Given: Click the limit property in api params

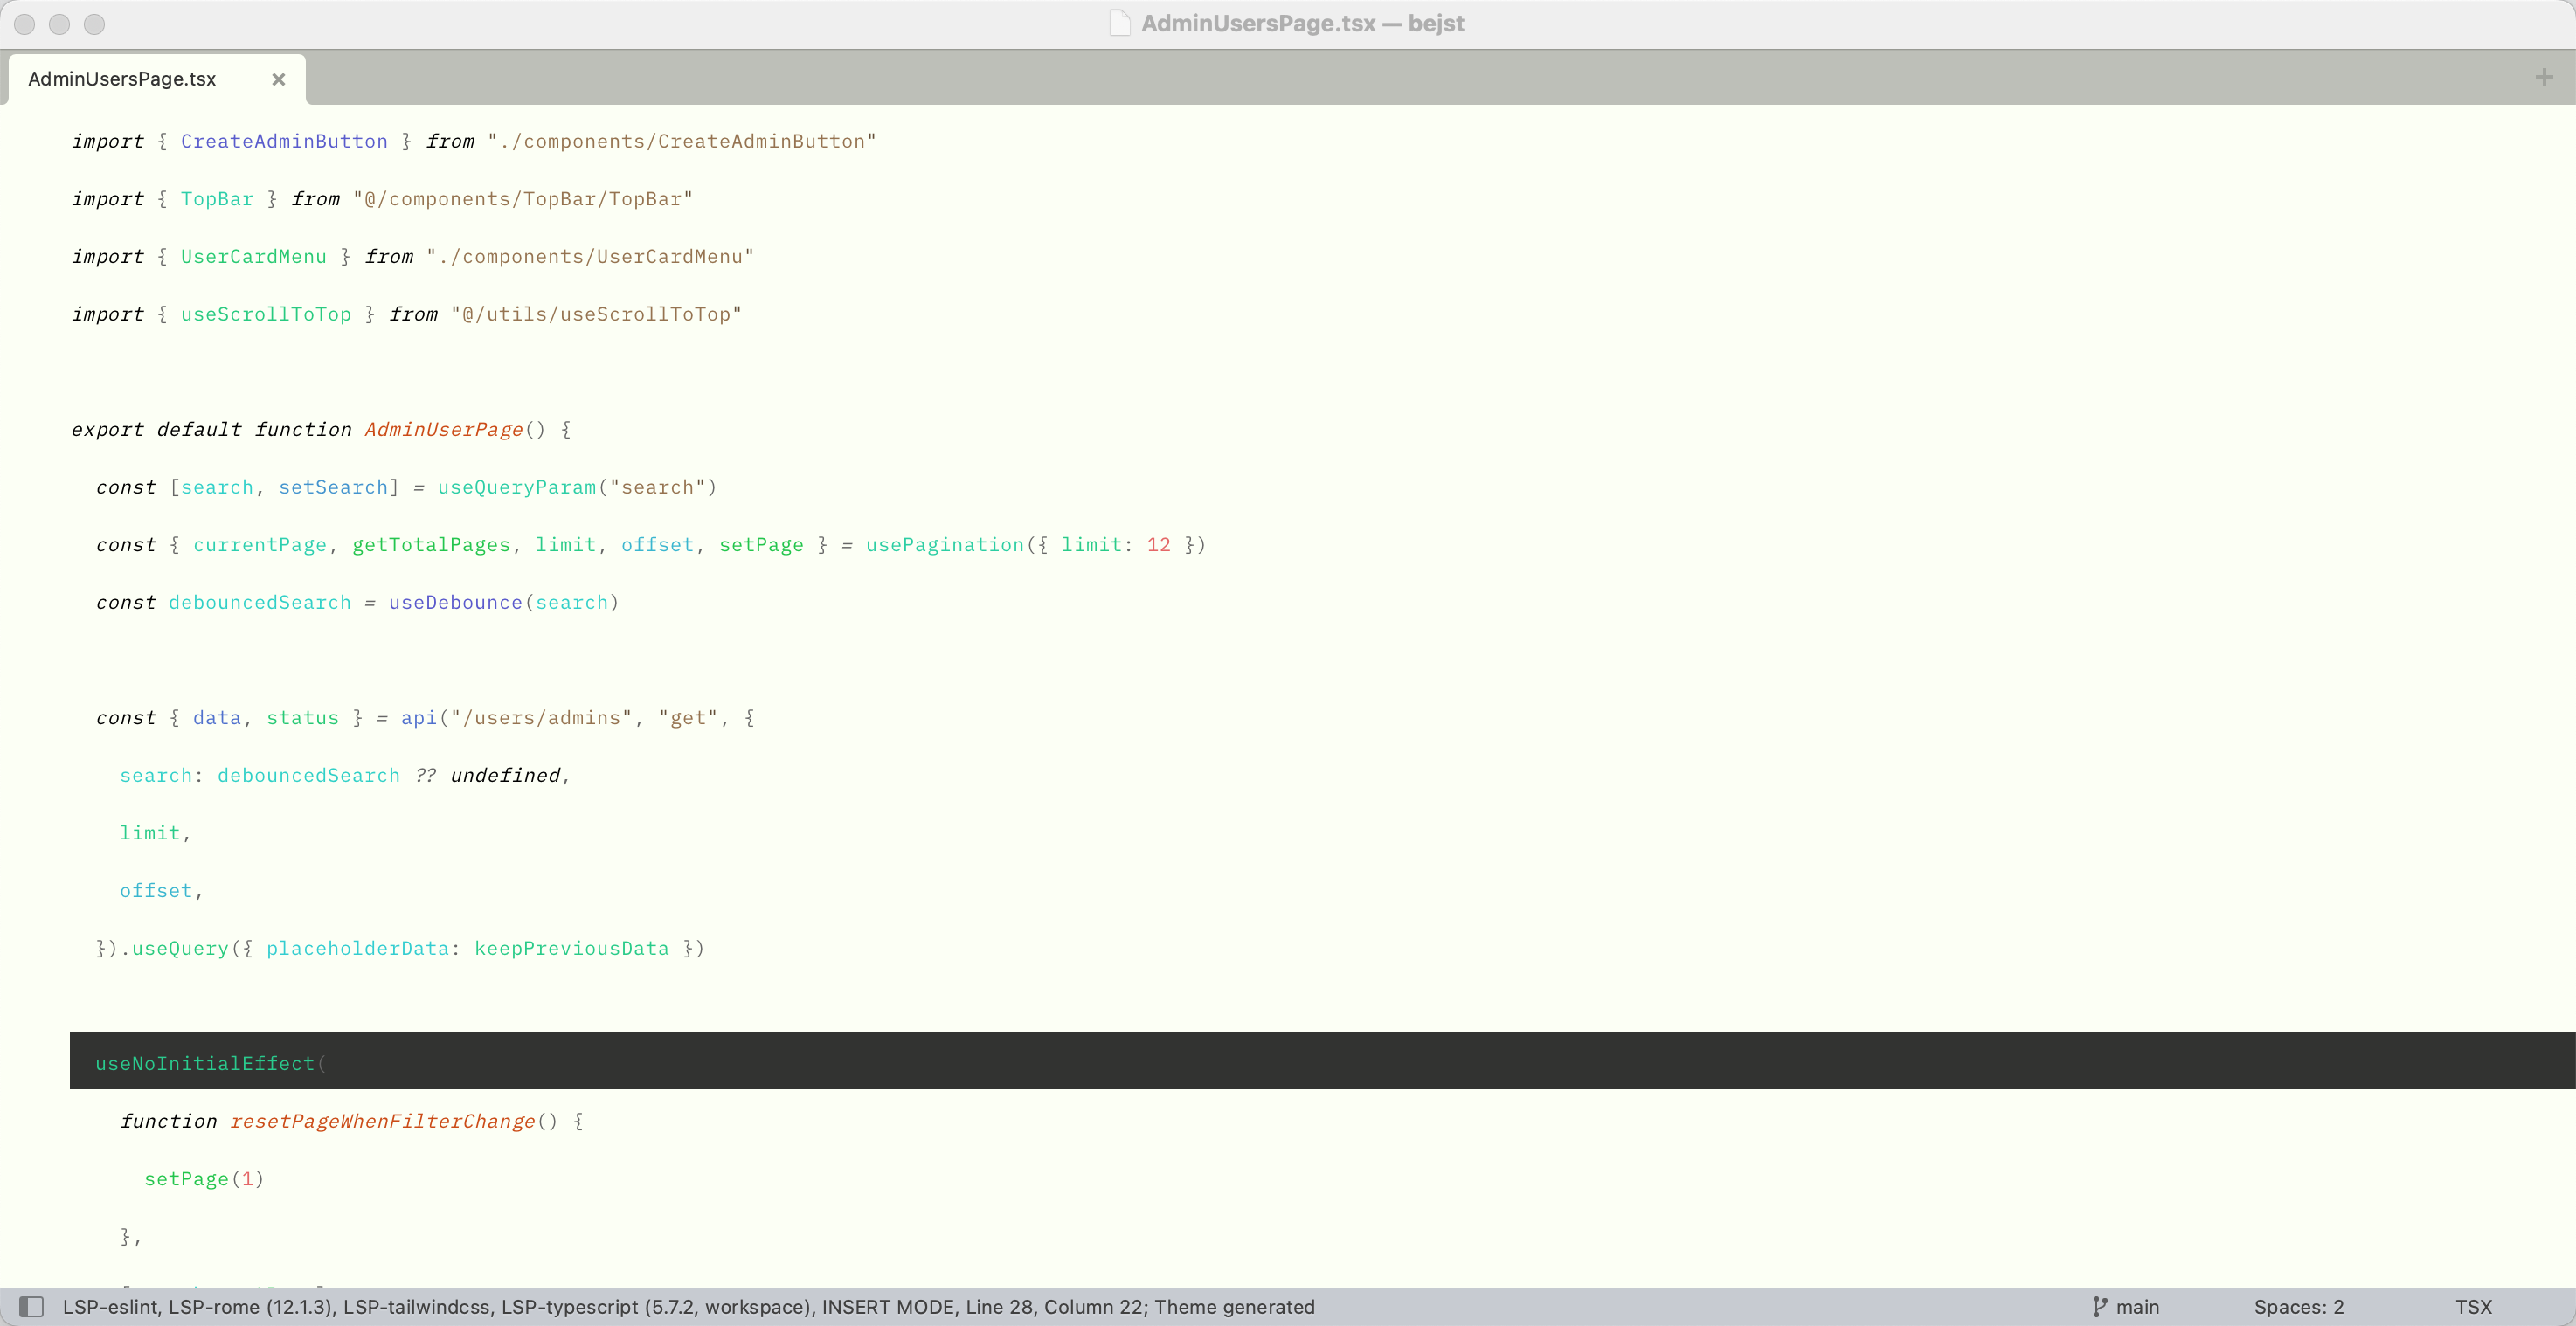Looking at the screenshot, I should pyautogui.click(x=150, y=833).
